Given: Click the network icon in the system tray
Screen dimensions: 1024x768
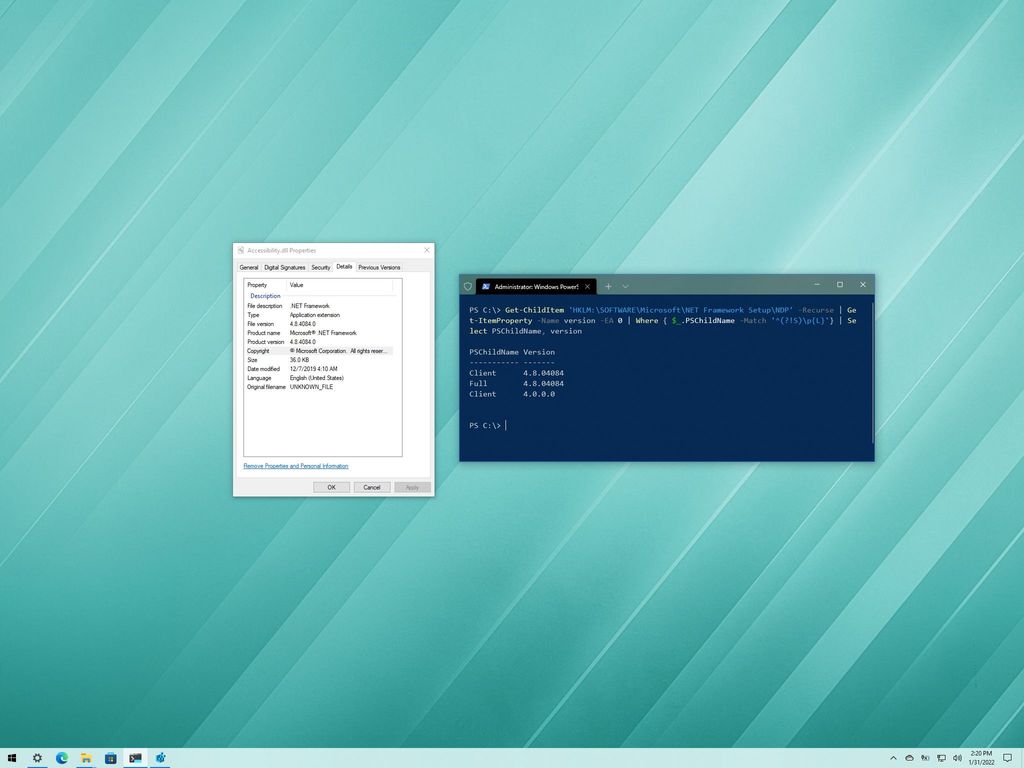Looking at the screenshot, I should [942, 758].
